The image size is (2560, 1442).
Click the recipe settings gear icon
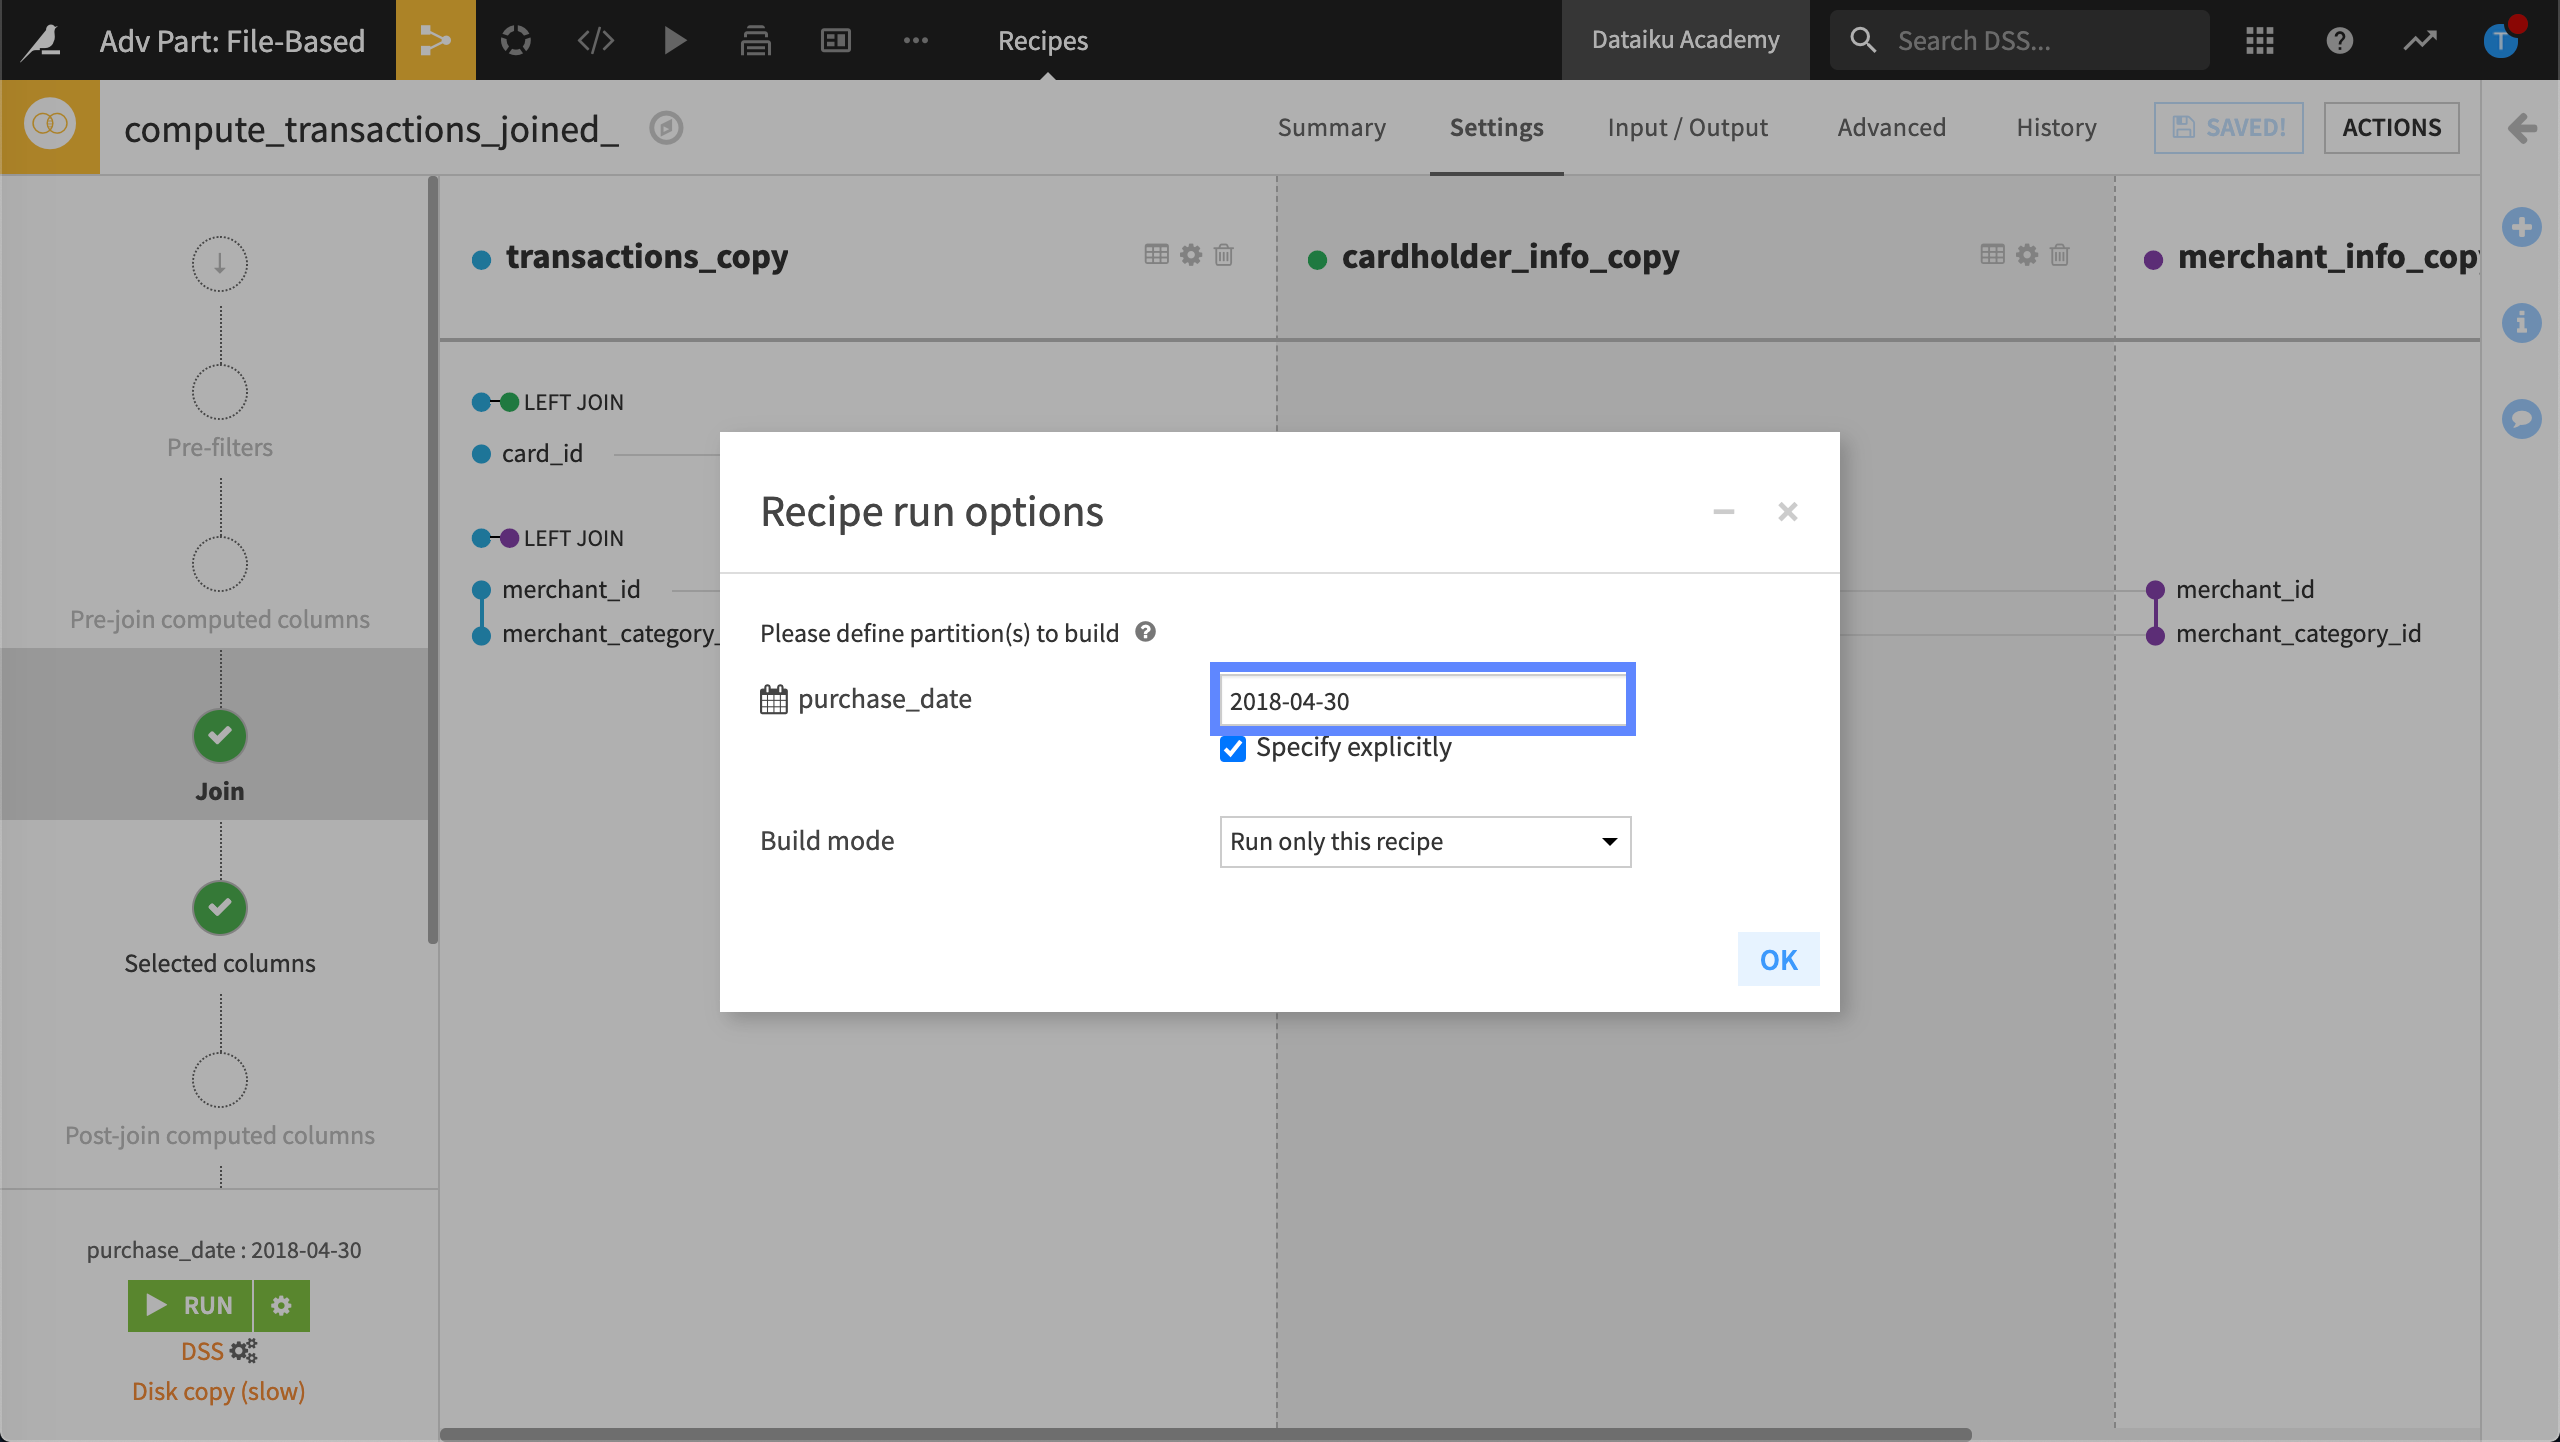(x=281, y=1305)
